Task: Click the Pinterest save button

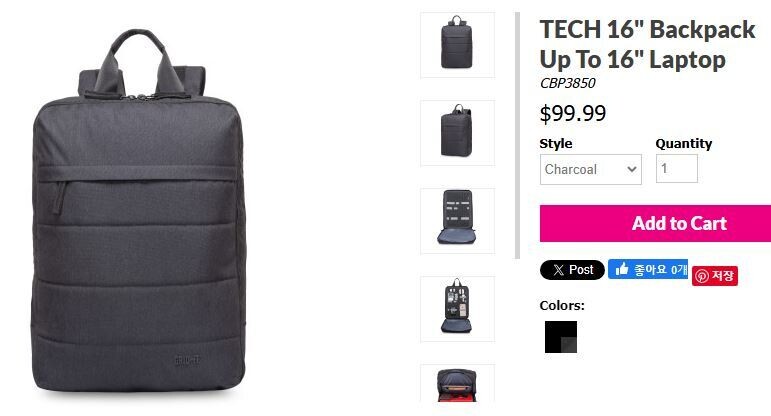Action: (x=715, y=276)
